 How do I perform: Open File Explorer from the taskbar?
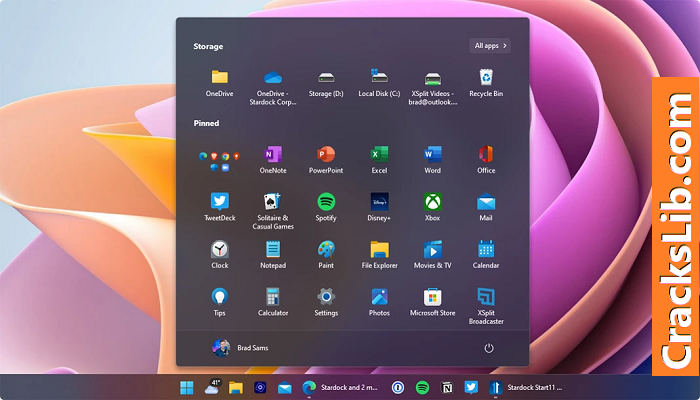click(236, 388)
